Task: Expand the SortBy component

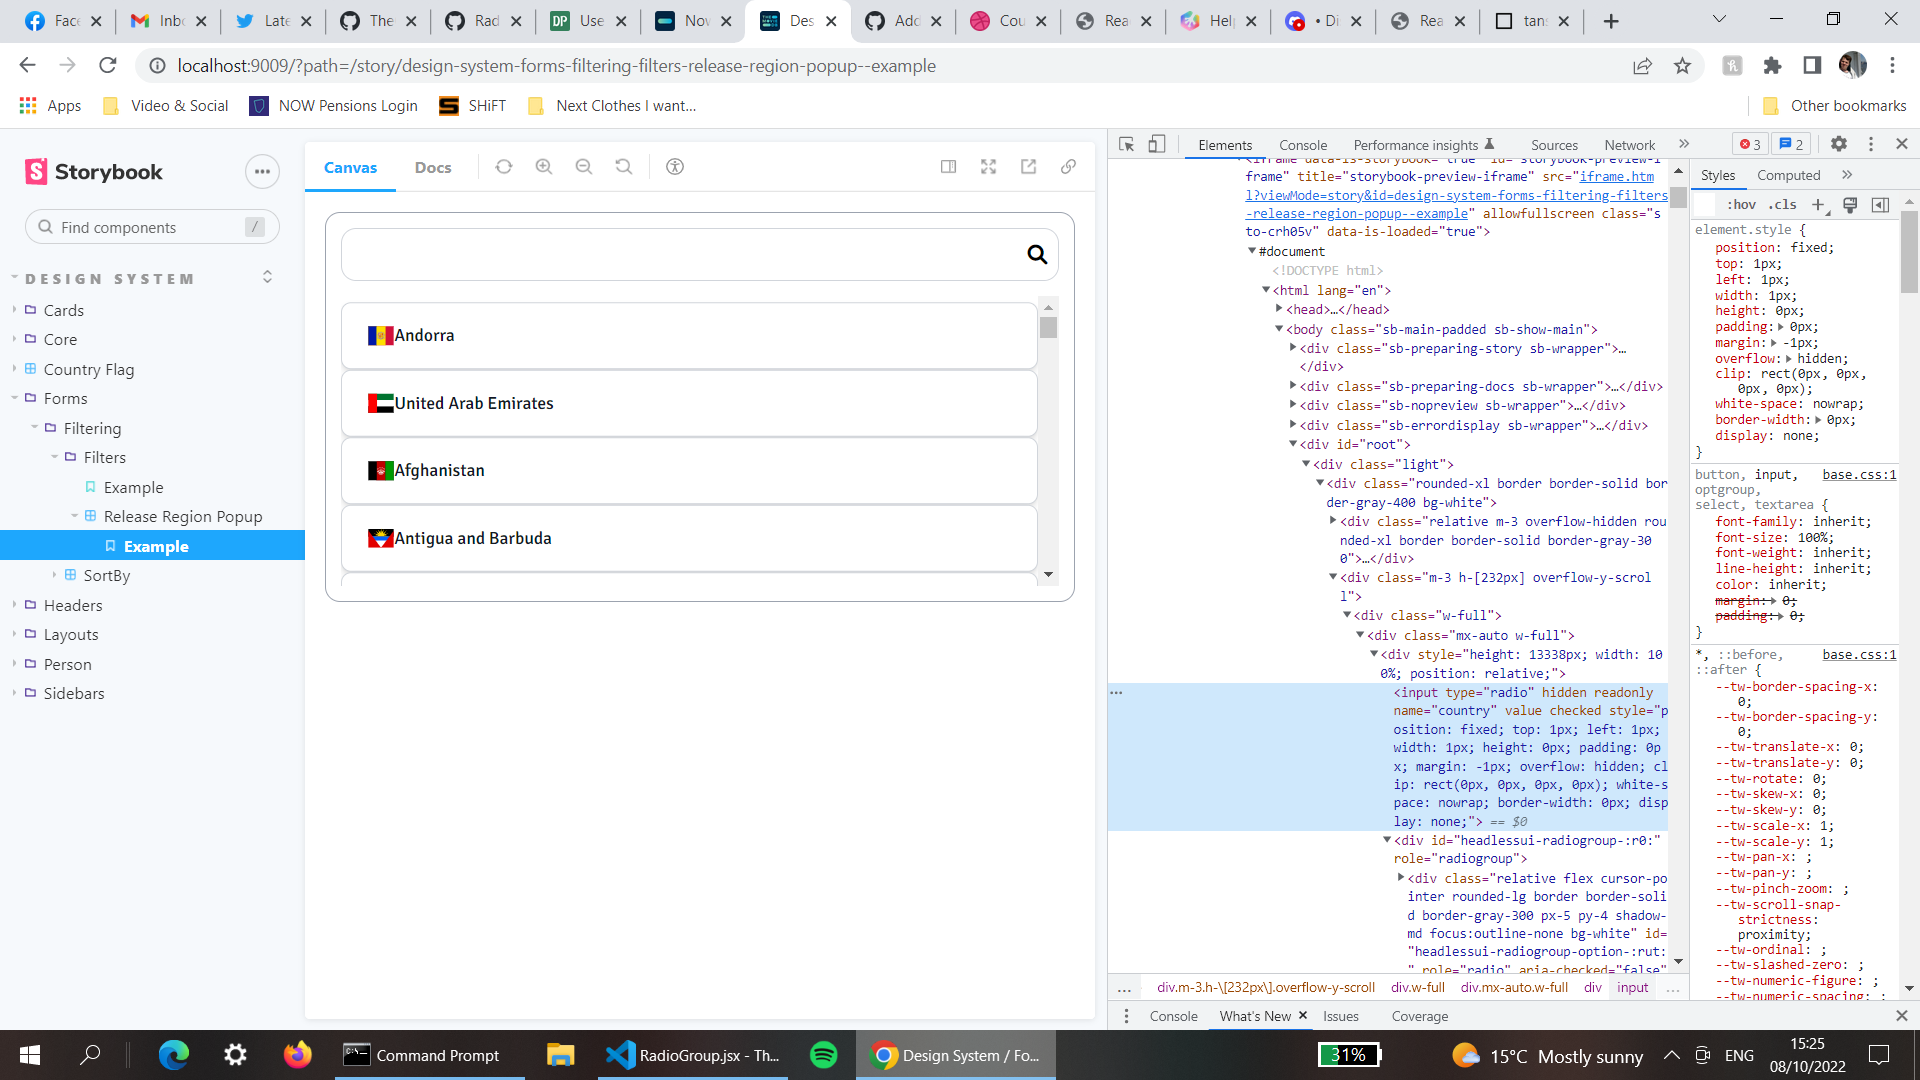Action: [106, 576]
